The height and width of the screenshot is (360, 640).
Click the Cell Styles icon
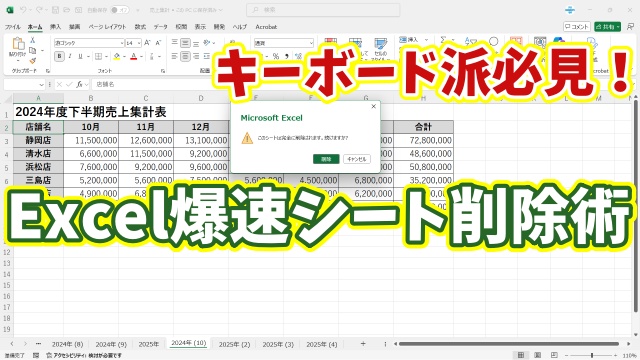pos(381,44)
